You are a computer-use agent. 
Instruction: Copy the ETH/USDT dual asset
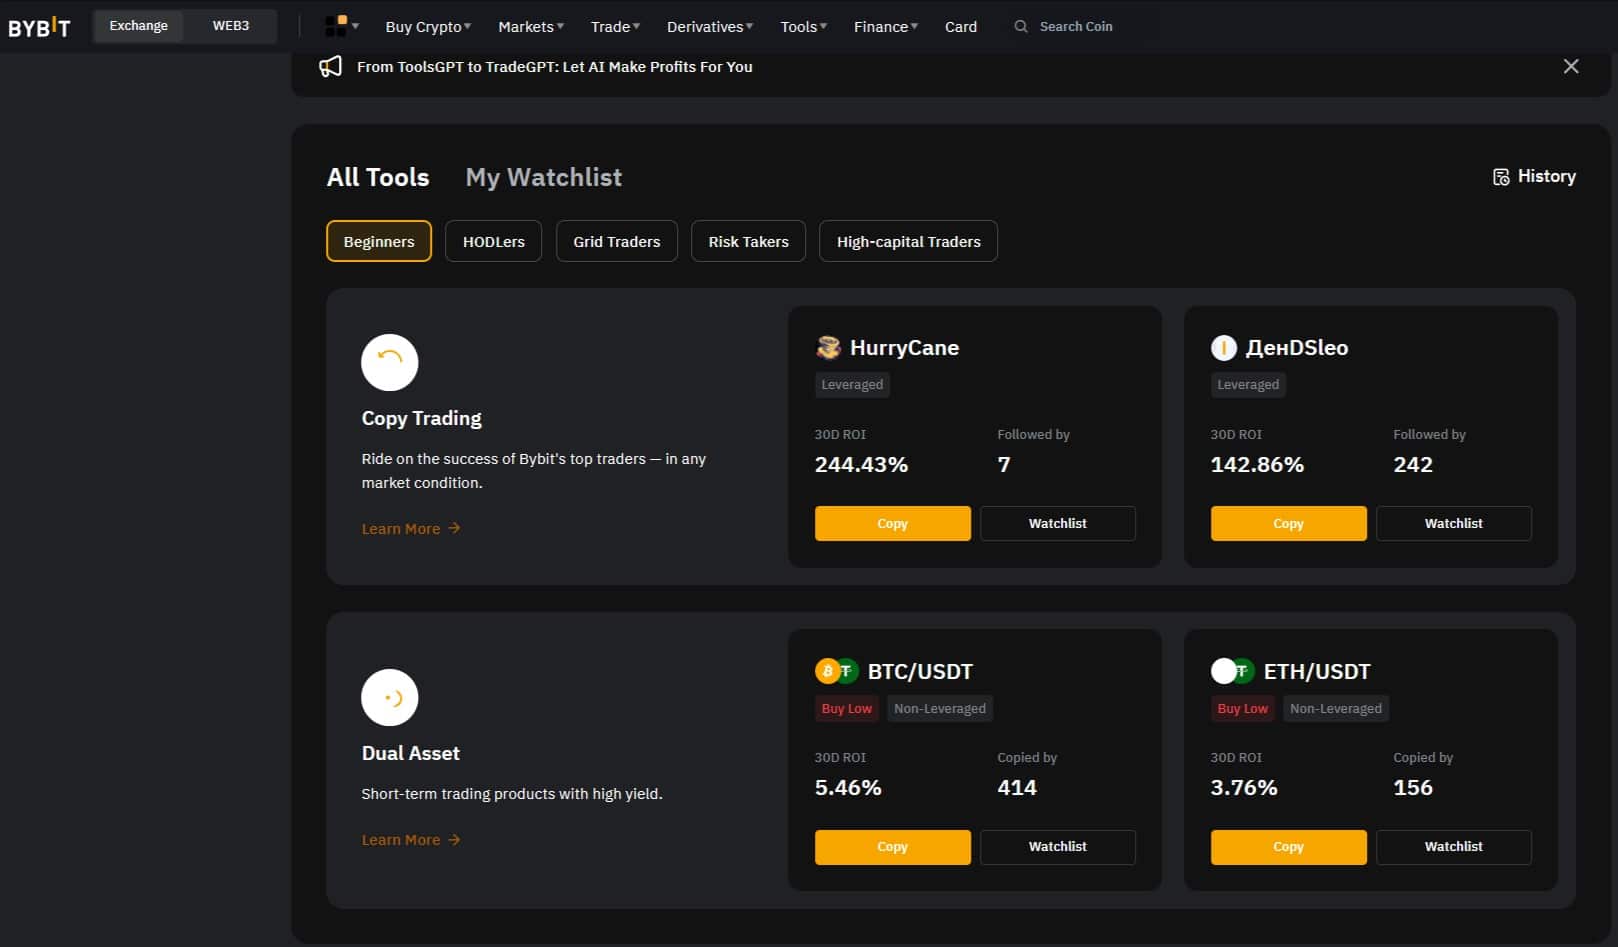click(1289, 847)
